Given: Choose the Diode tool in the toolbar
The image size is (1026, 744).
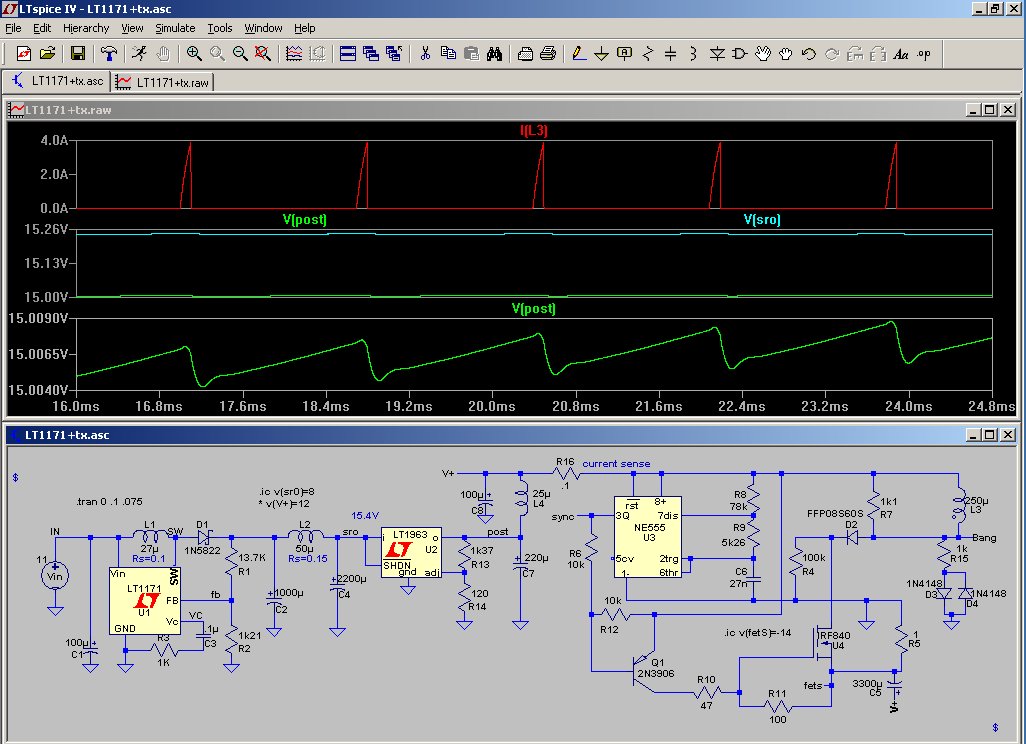Looking at the screenshot, I should (717, 54).
